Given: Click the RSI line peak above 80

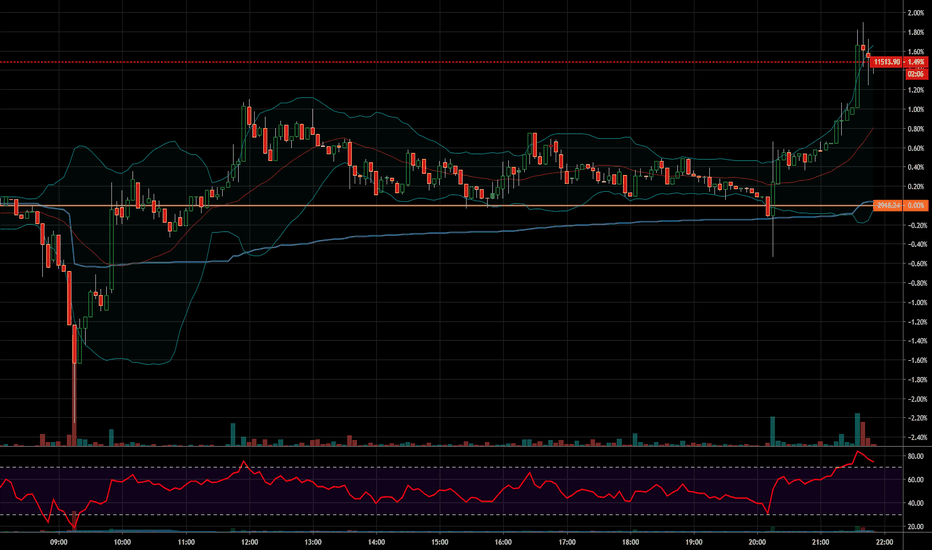Looking at the screenshot, I should point(858,452).
